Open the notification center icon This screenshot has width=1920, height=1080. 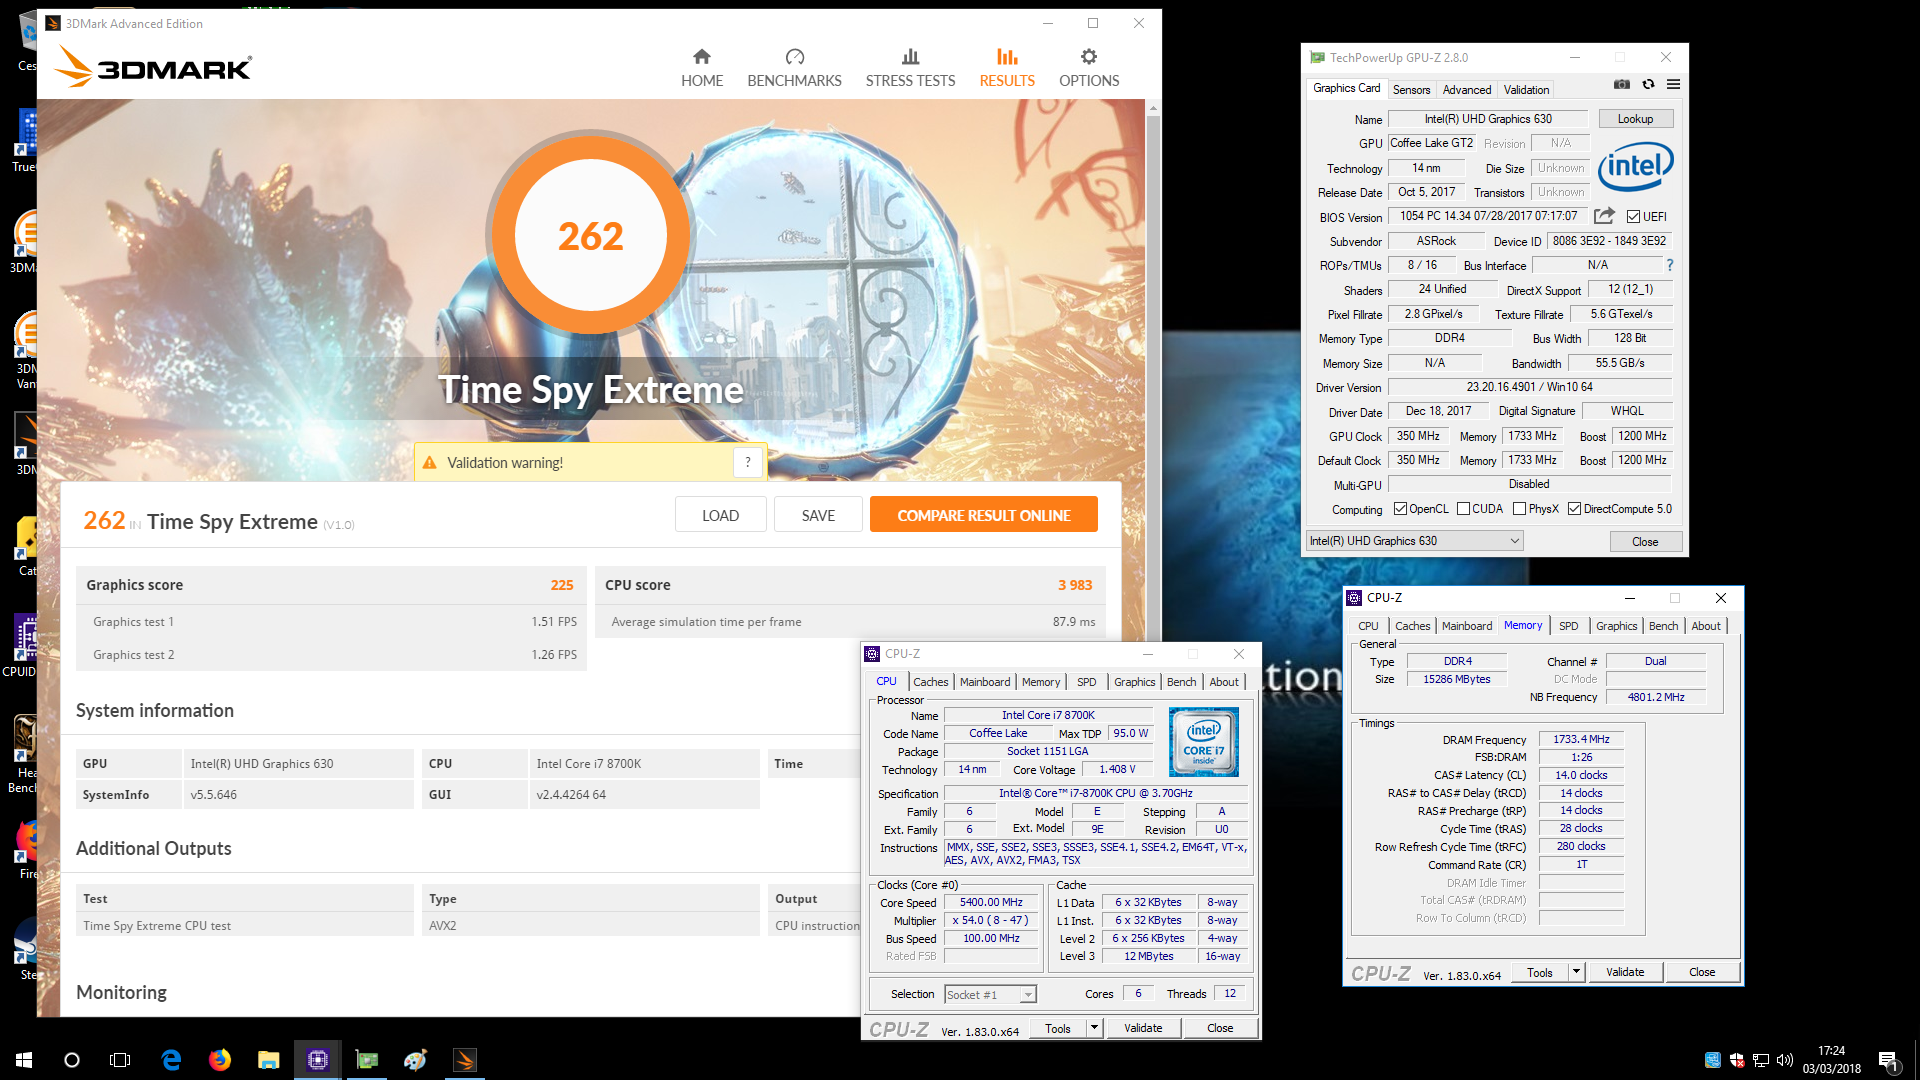tap(1888, 1060)
